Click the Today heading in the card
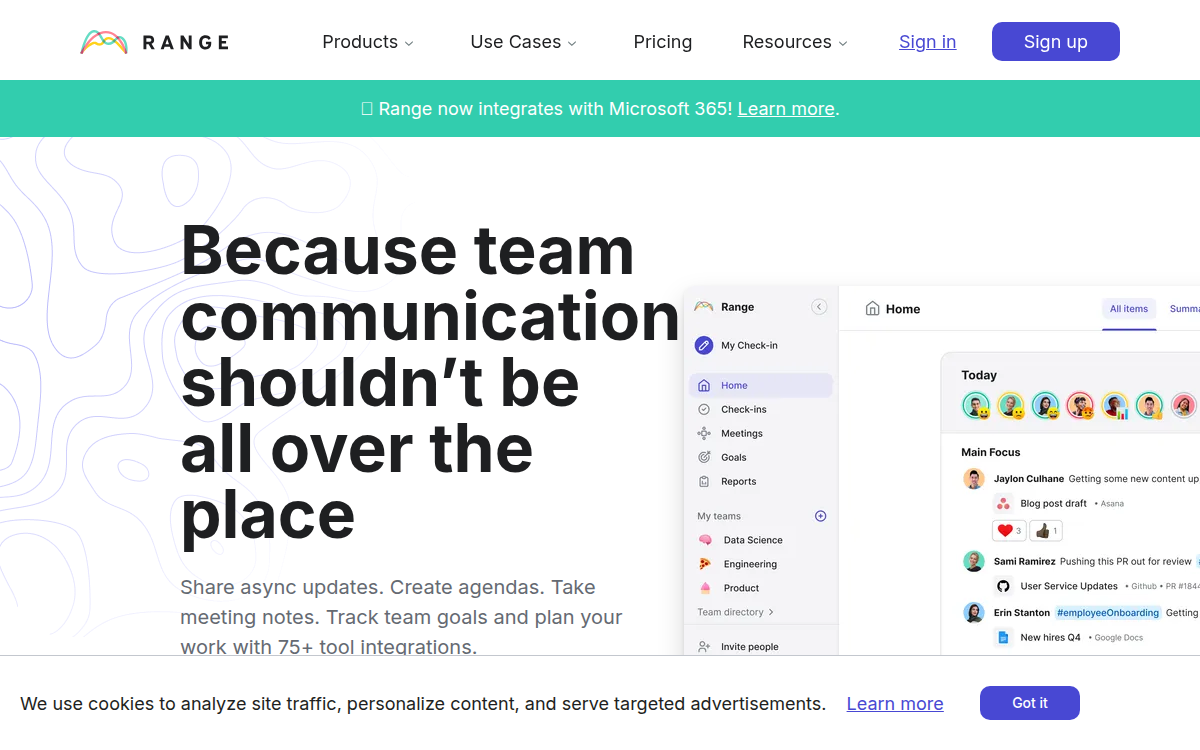The image size is (1200, 750). point(979,375)
